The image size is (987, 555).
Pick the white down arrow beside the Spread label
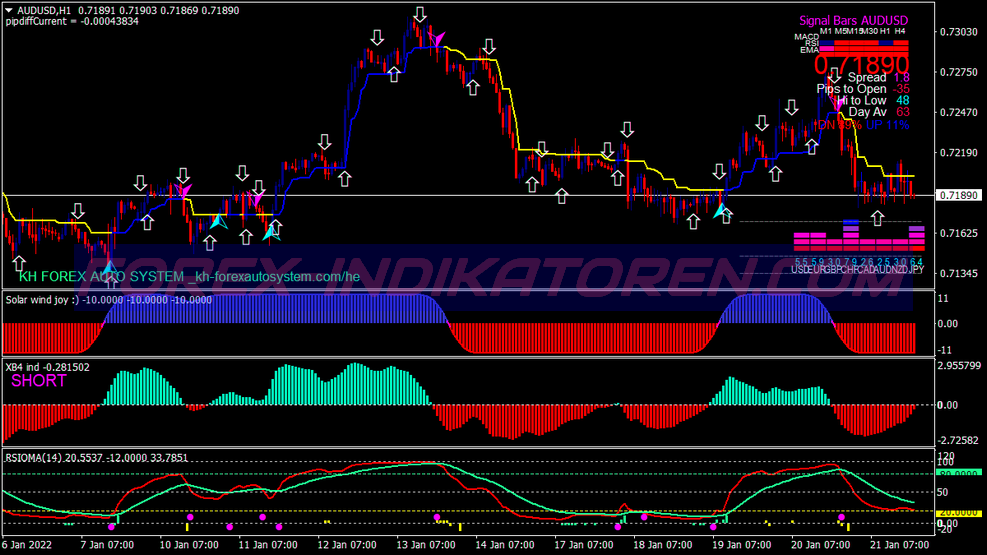click(835, 76)
